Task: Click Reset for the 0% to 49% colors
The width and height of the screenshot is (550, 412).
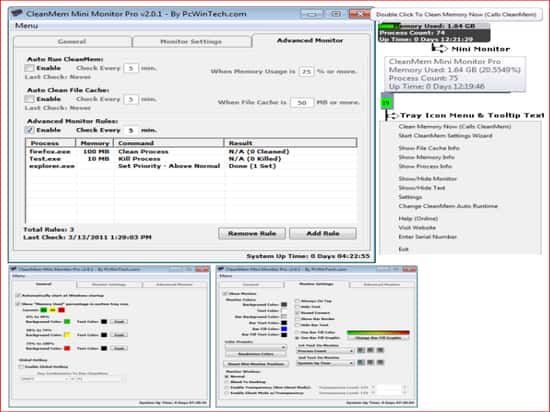Action: click(119, 322)
